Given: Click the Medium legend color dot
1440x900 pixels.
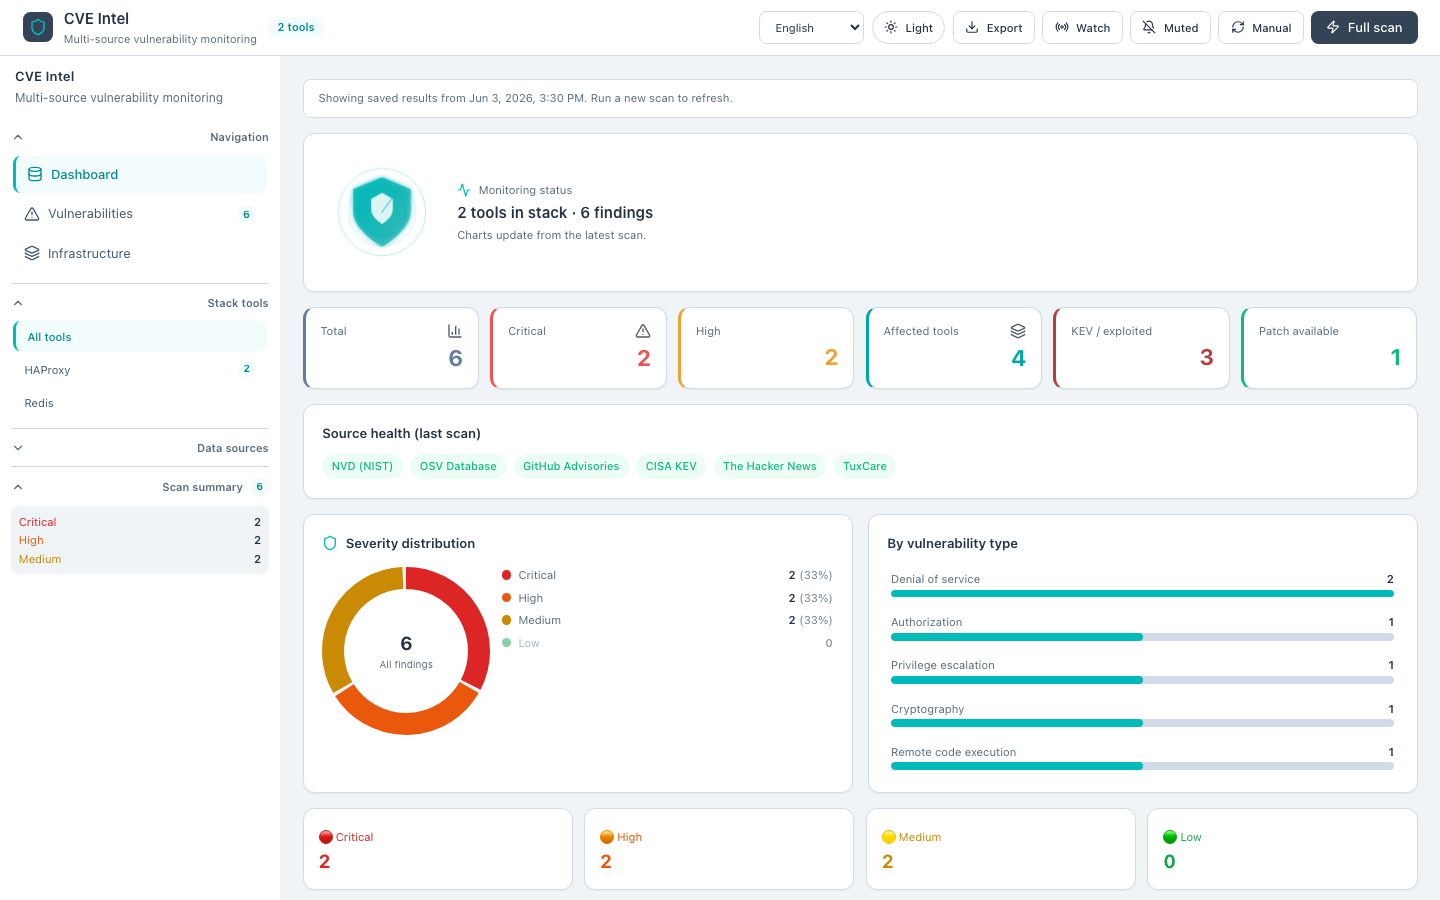Looking at the screenshot, I should tap(507, 620).
